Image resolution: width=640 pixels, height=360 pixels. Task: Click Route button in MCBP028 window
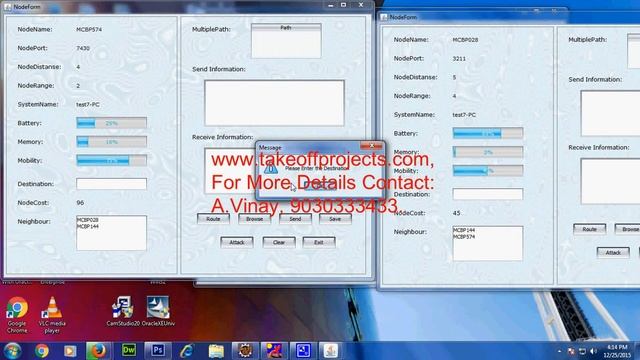pyautogui.click(x=589, y=229)
